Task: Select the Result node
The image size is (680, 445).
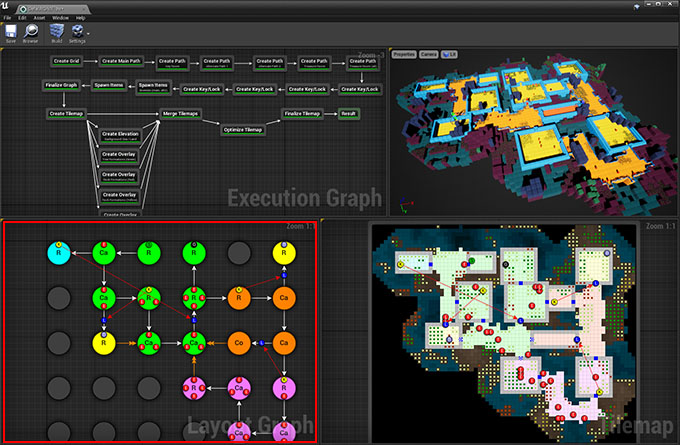Action: click(348, 114)
